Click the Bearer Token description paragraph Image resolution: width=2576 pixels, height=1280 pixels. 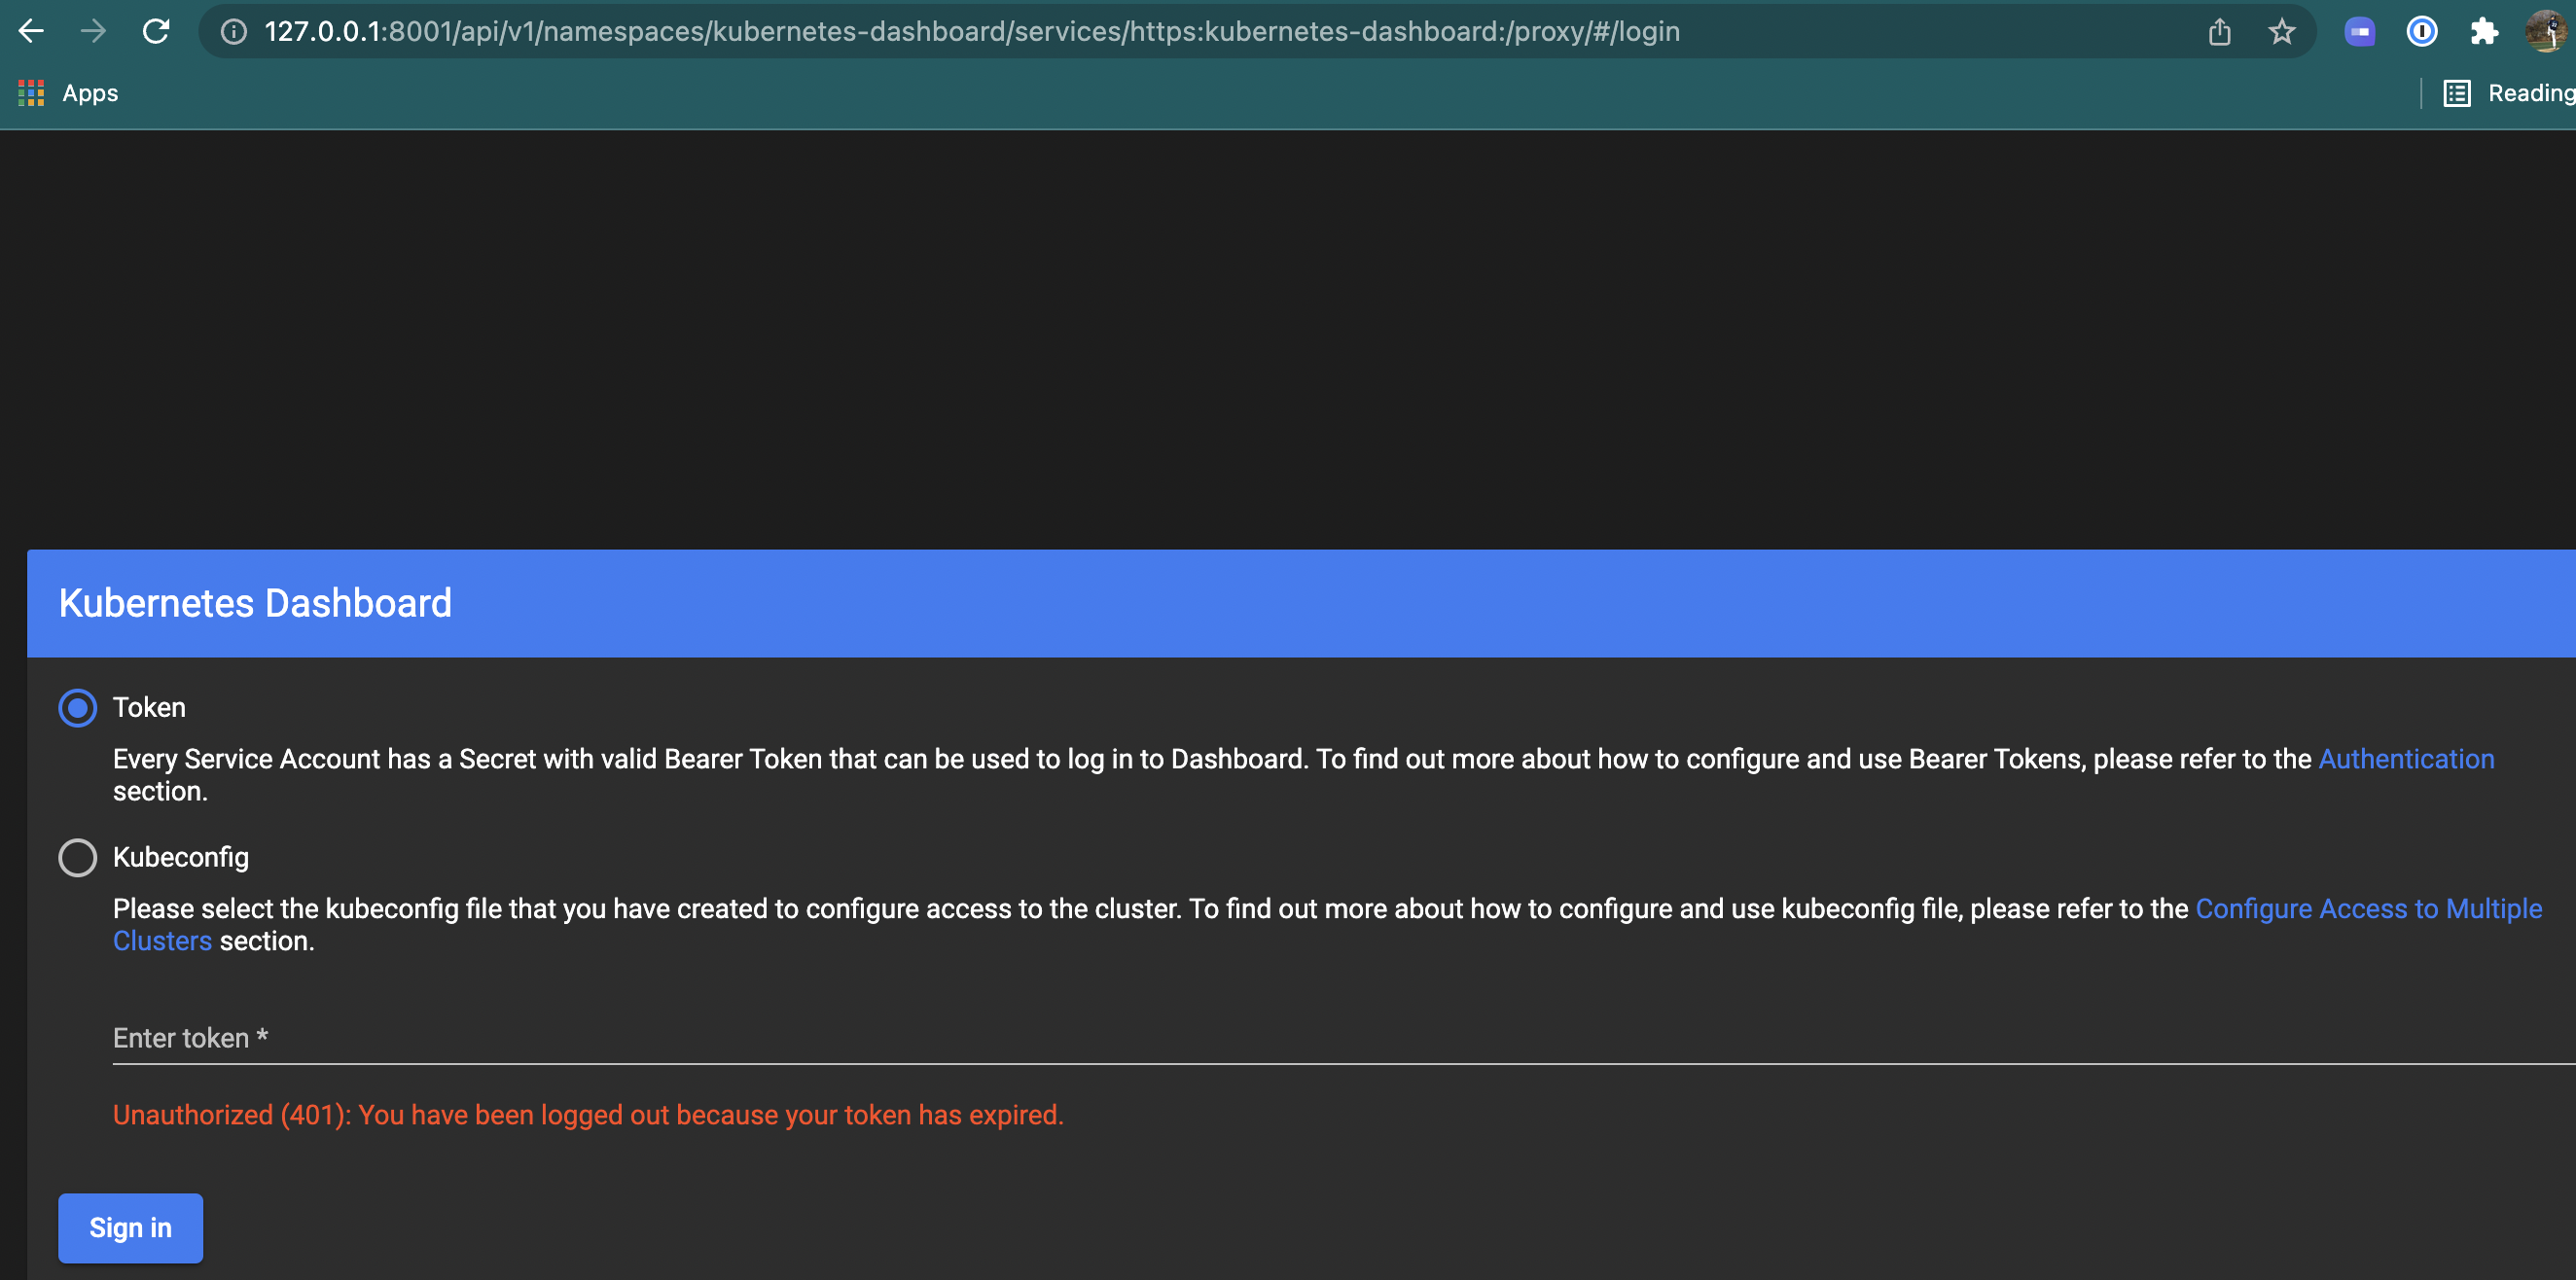coord(1303,775)
